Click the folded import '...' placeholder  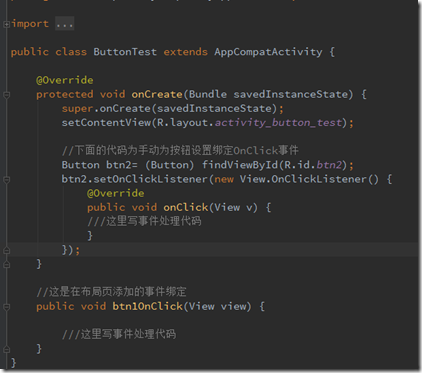64,24
